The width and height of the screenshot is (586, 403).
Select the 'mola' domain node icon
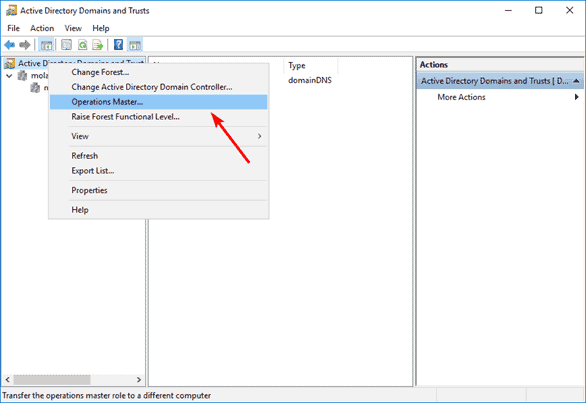click(23, 76)
